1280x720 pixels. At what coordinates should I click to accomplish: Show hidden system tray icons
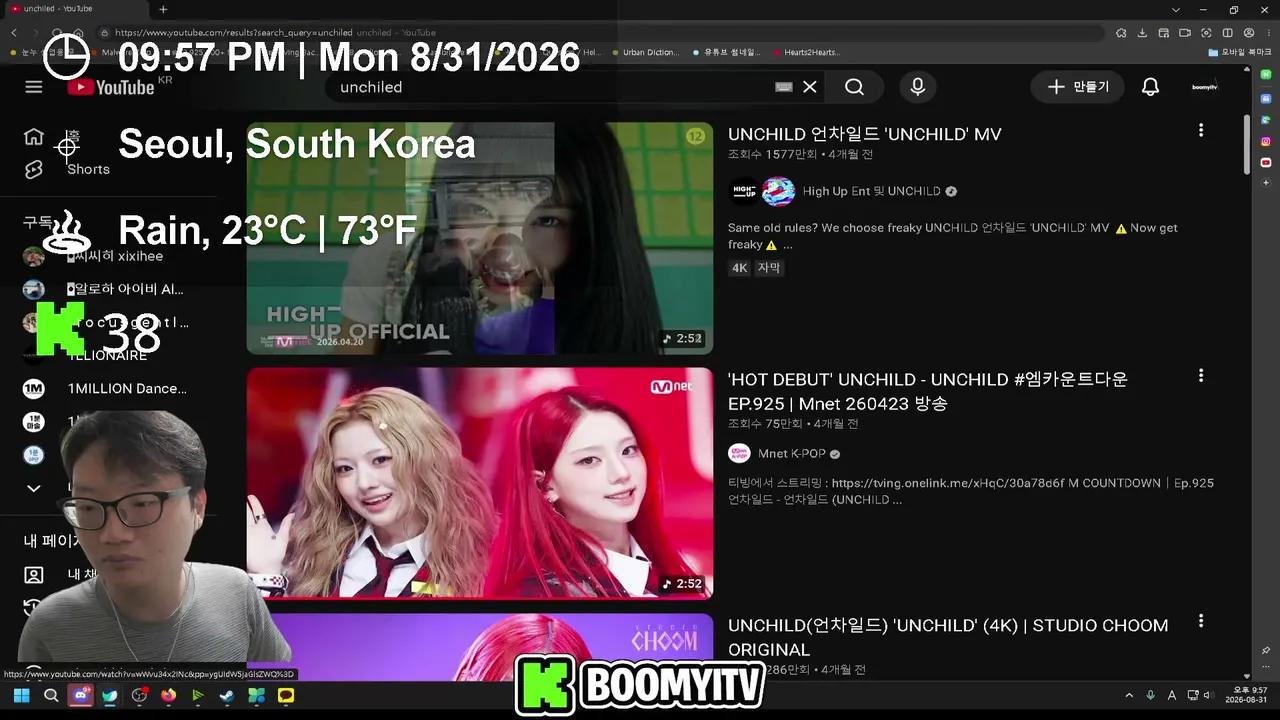1130,695
